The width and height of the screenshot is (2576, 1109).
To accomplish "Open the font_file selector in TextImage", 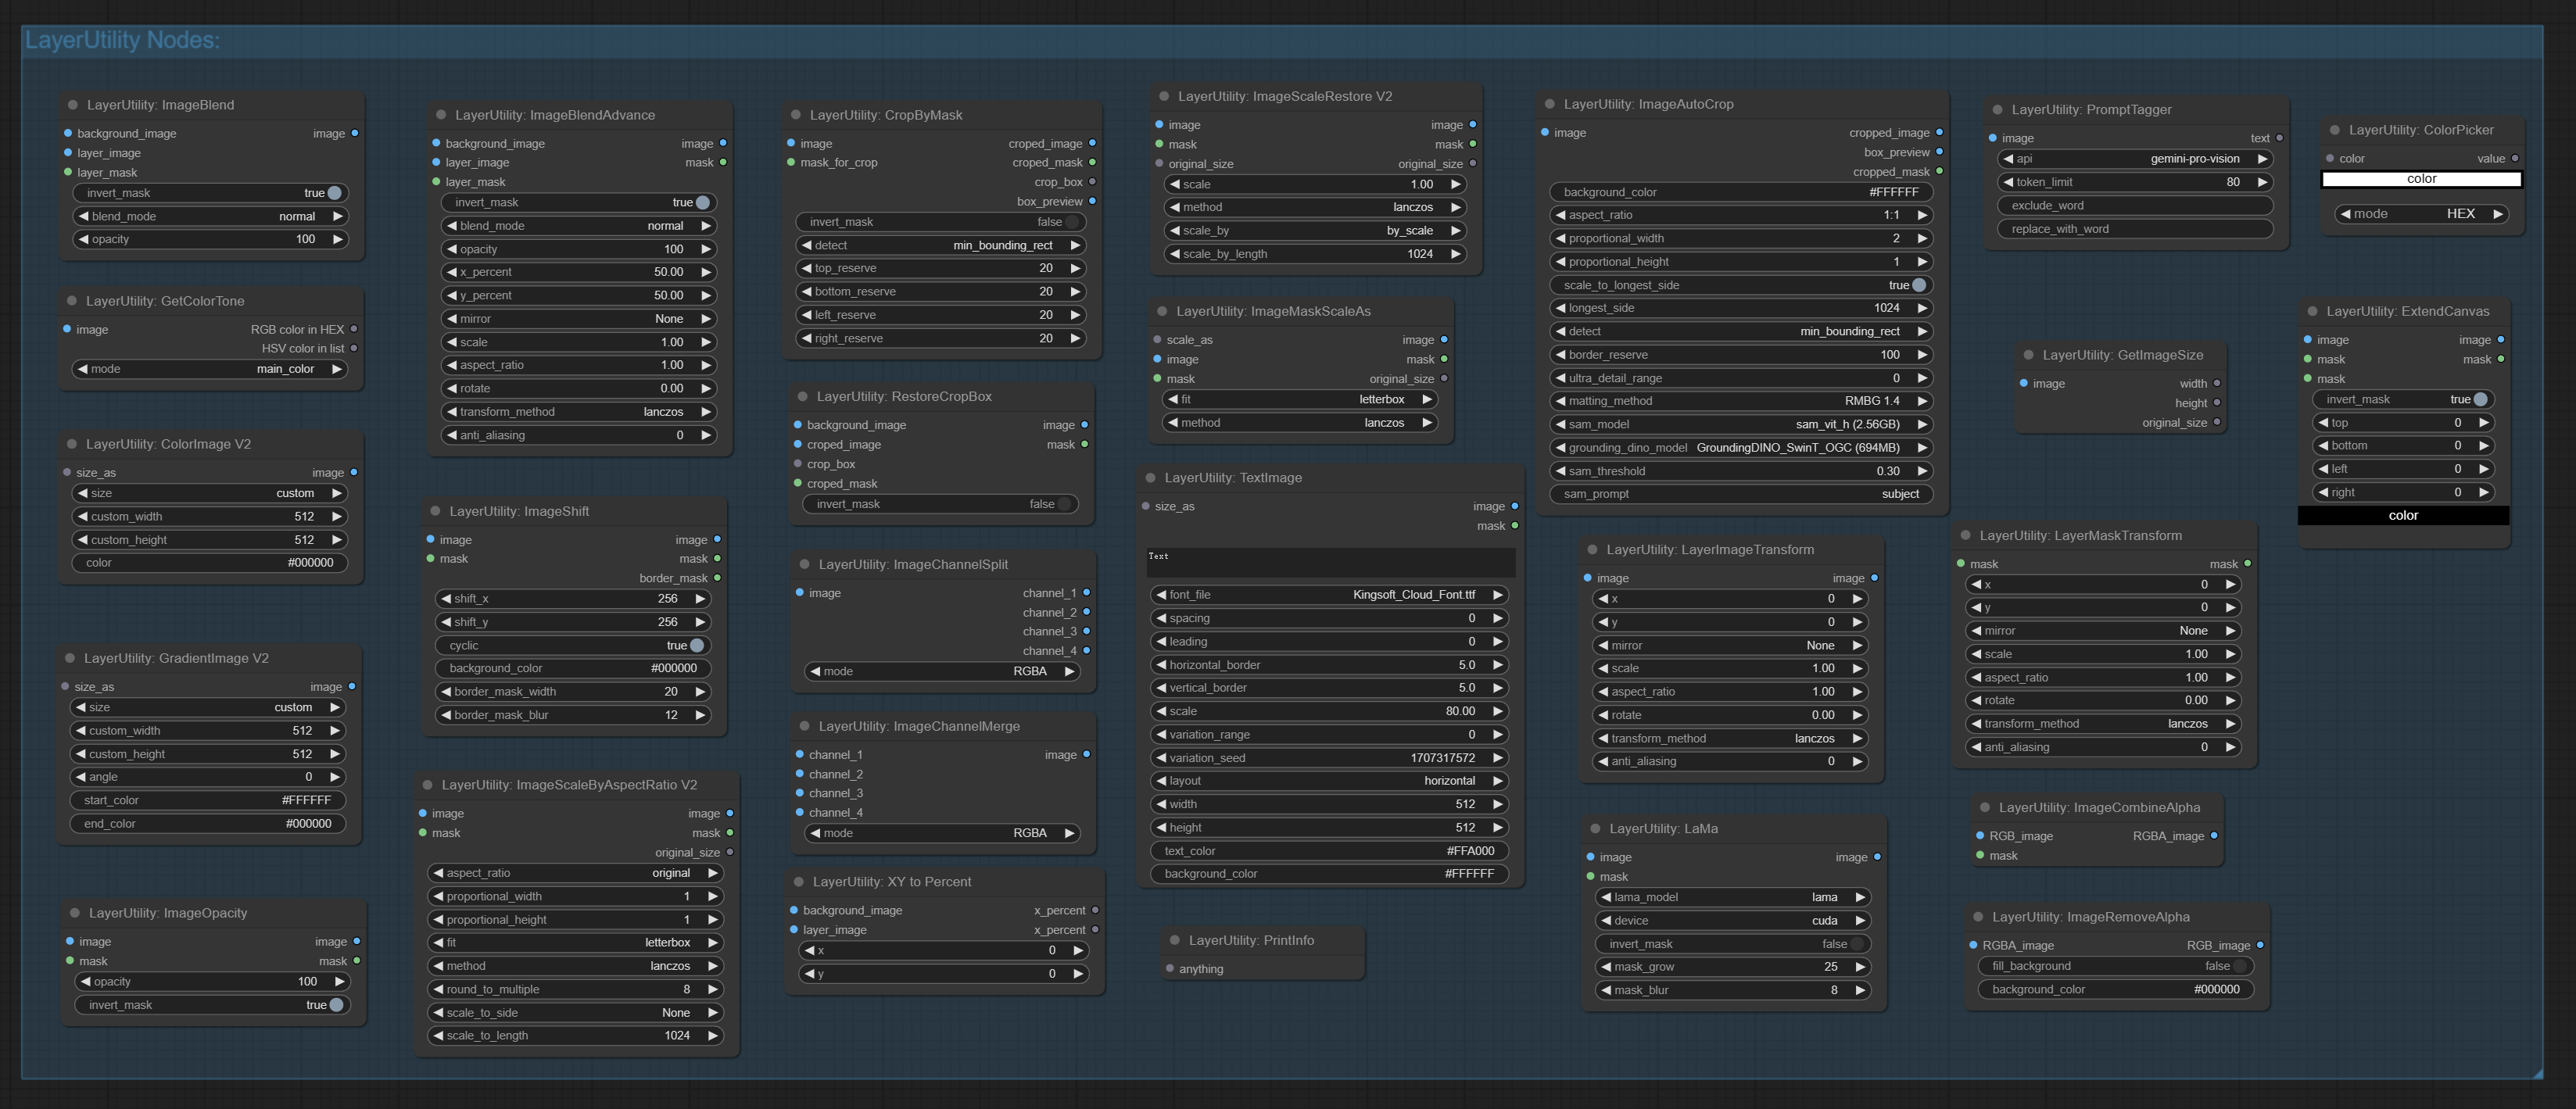I will coord(1329,595).
